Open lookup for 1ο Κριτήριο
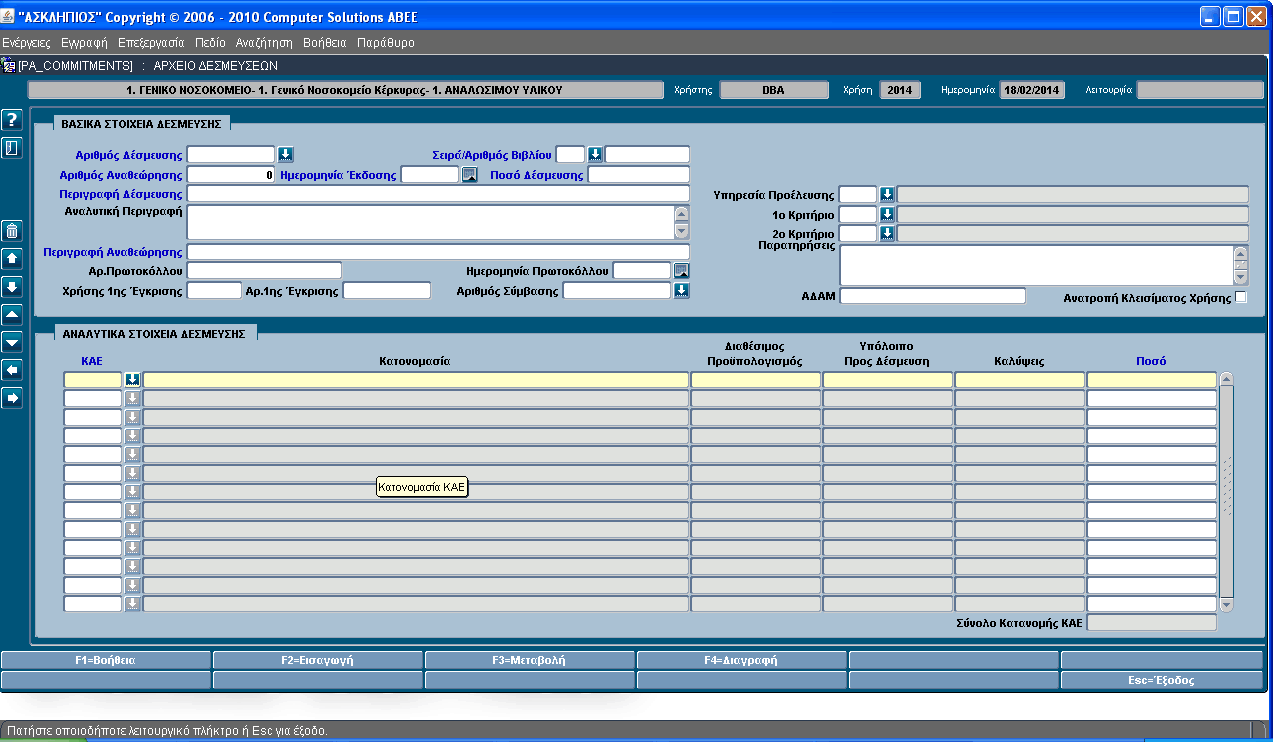The image size is (1273, 742). click(x=886, y=214)
